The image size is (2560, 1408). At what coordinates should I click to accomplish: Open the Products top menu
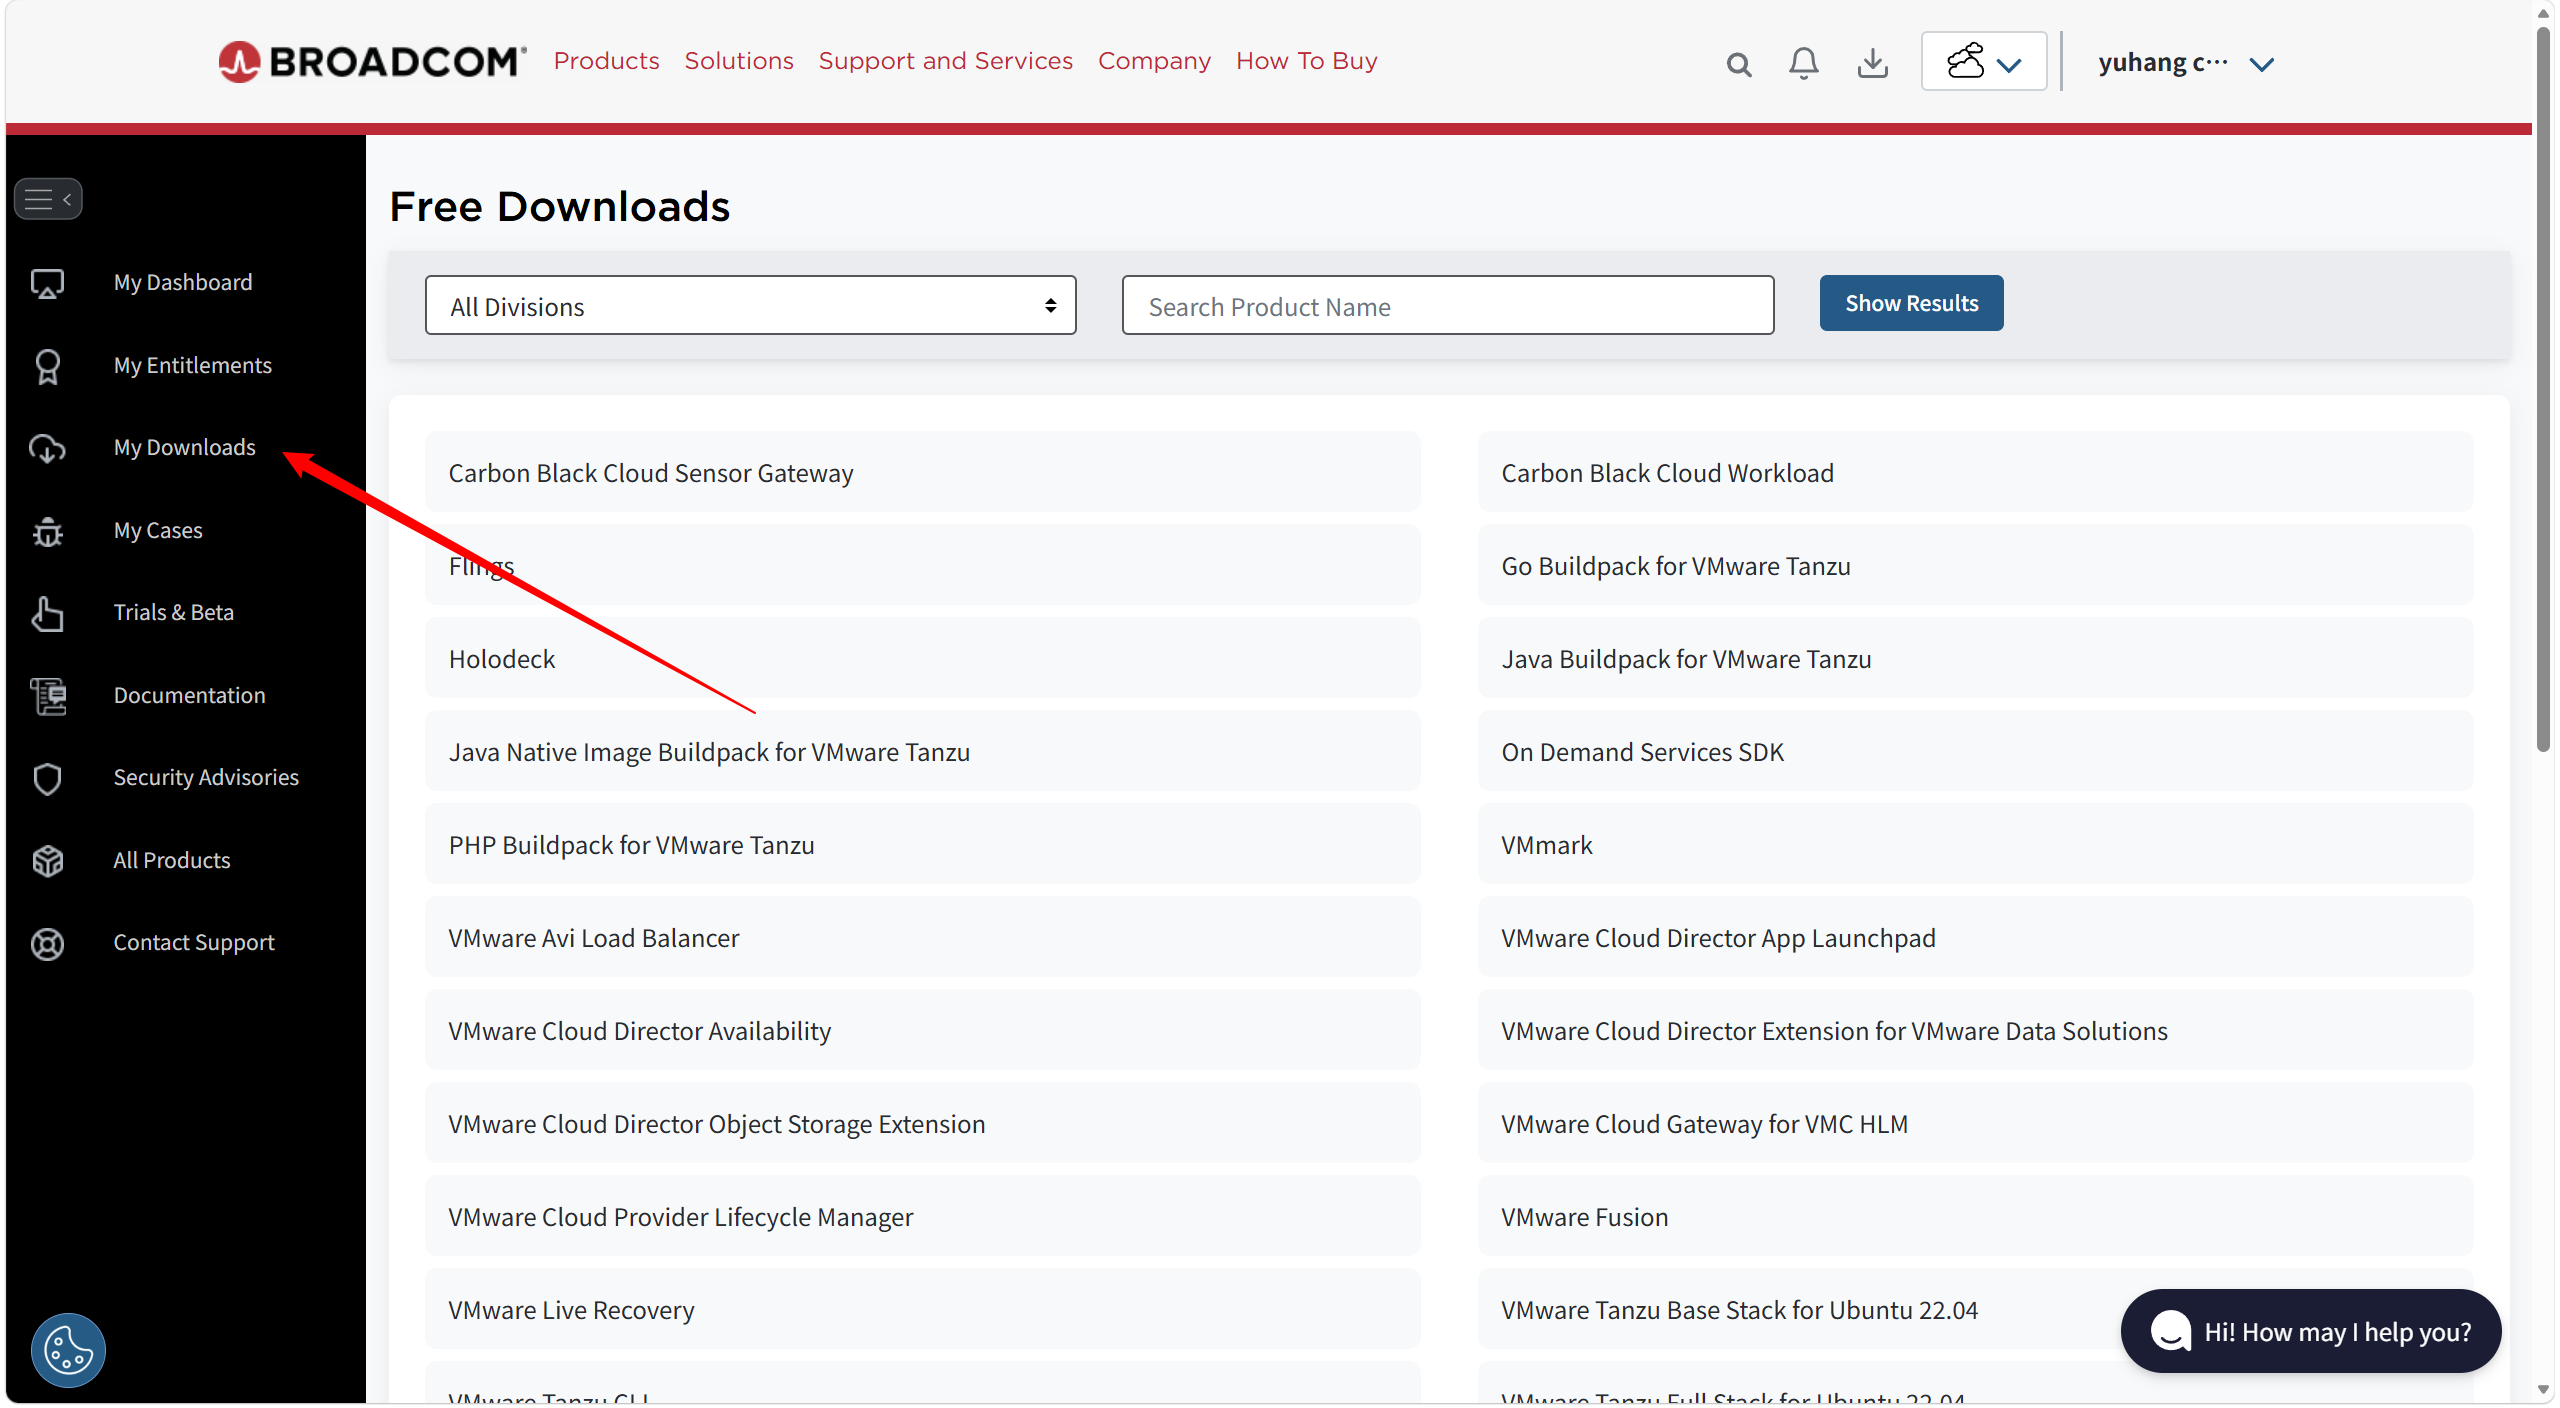[606, 61]
